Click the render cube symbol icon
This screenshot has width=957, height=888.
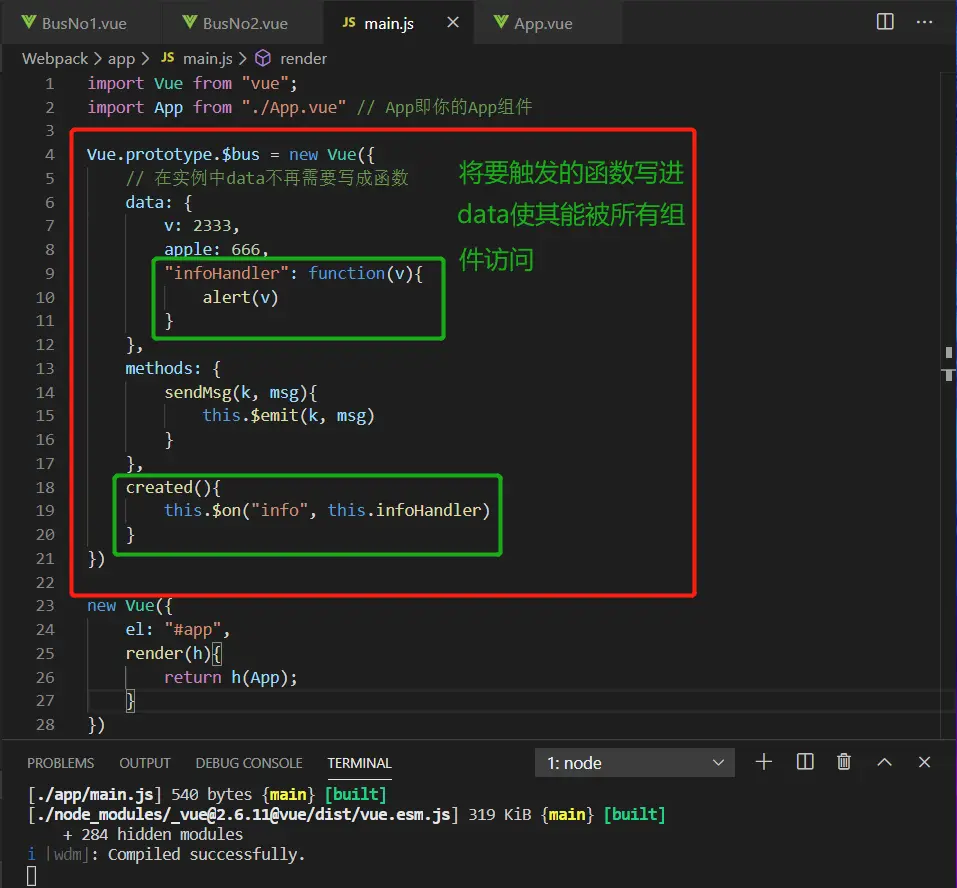(x=263, y=58)
